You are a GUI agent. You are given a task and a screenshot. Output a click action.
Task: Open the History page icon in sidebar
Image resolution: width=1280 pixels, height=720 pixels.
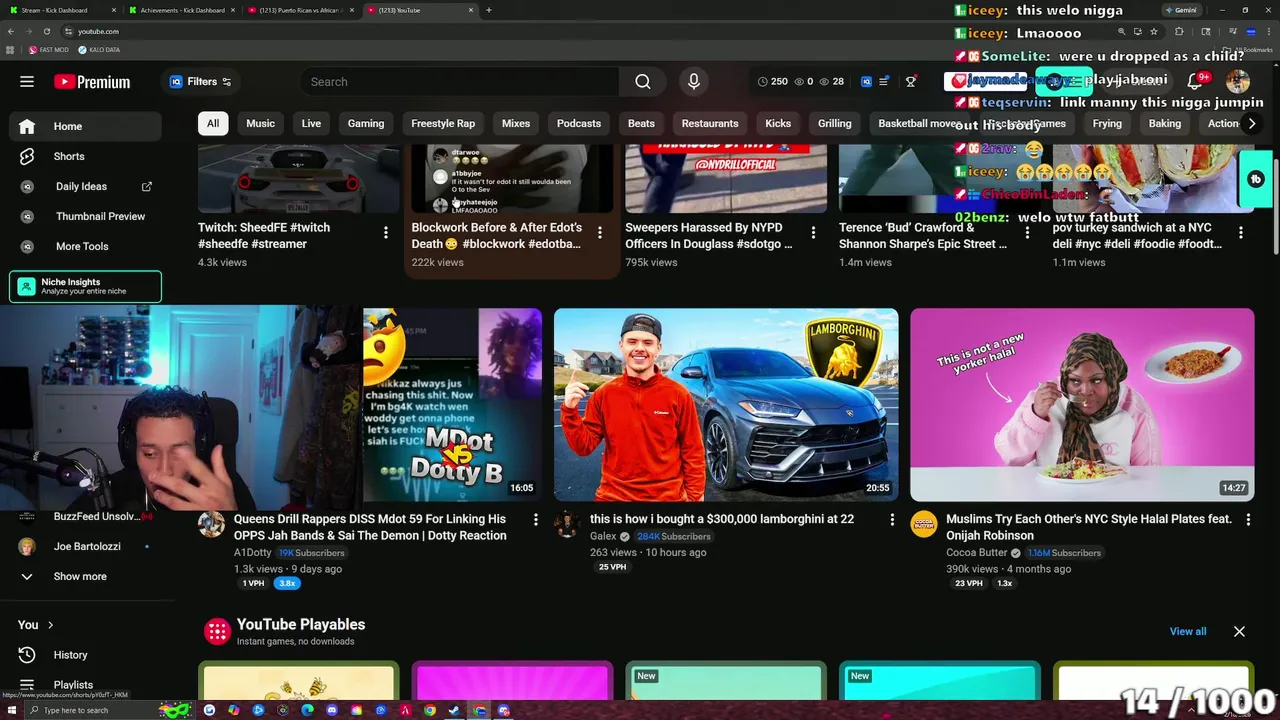27,655
